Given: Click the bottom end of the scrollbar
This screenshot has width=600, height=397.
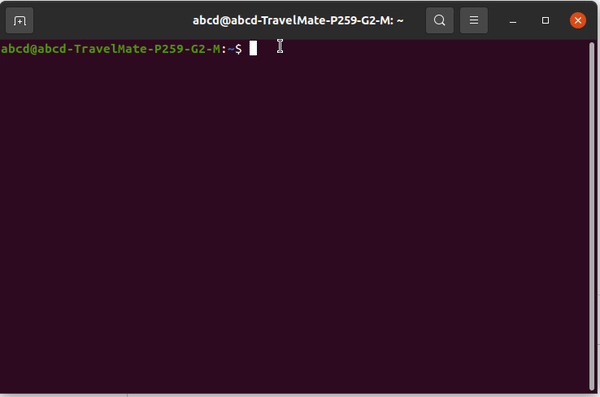Looking at the screenshot, I should pos(592,387).
